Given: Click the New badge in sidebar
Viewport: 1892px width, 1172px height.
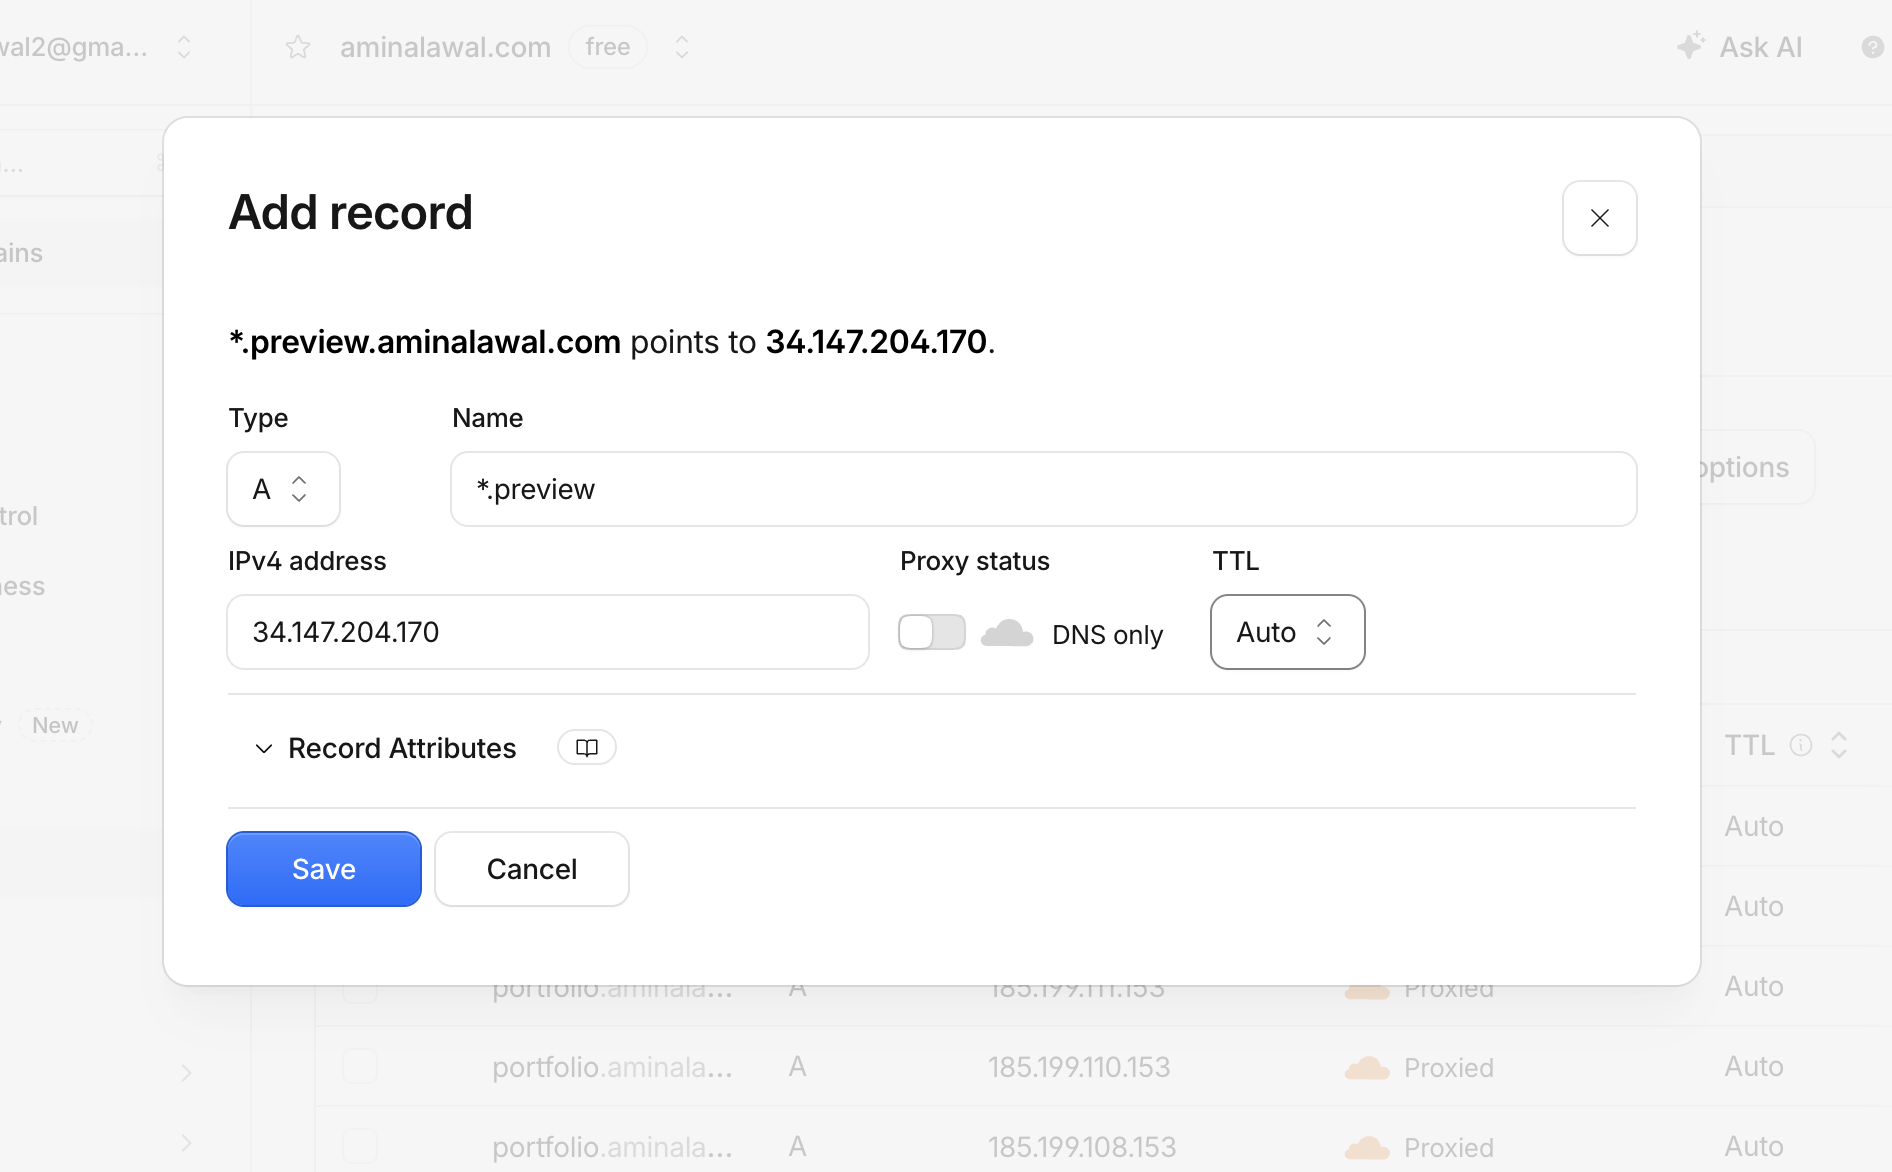Looking at the screenshot, I should (55, 725).
